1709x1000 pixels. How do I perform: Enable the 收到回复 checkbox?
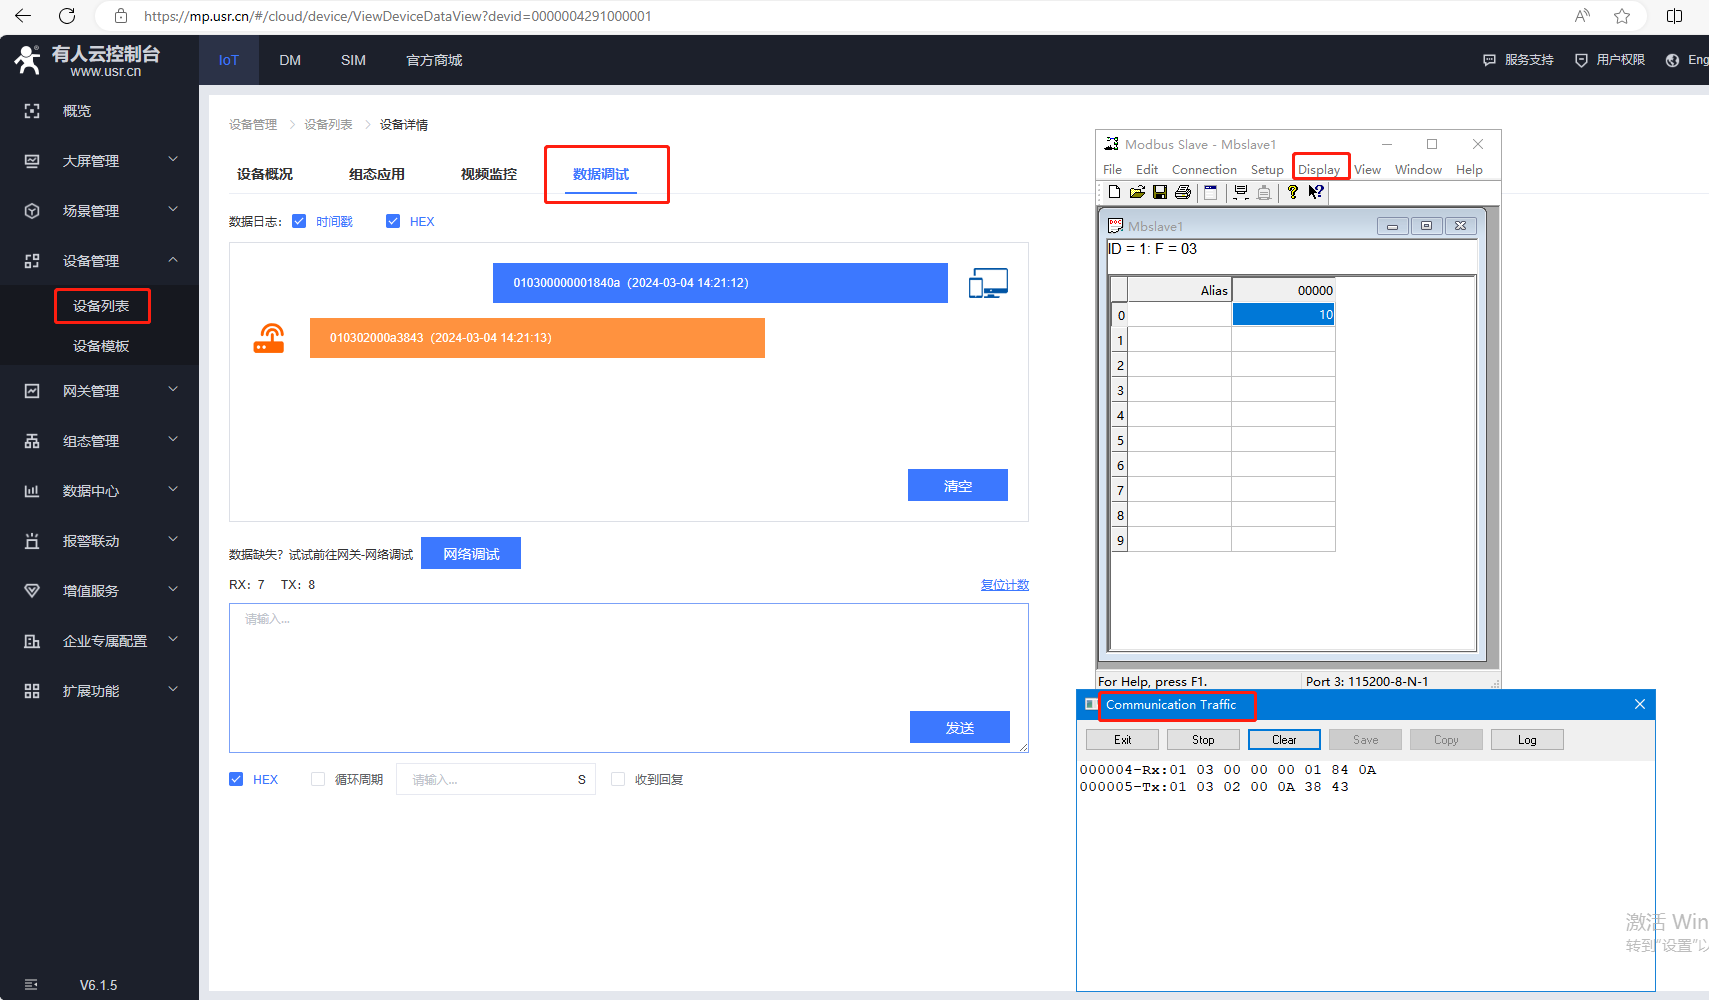(x=618, y=779)
